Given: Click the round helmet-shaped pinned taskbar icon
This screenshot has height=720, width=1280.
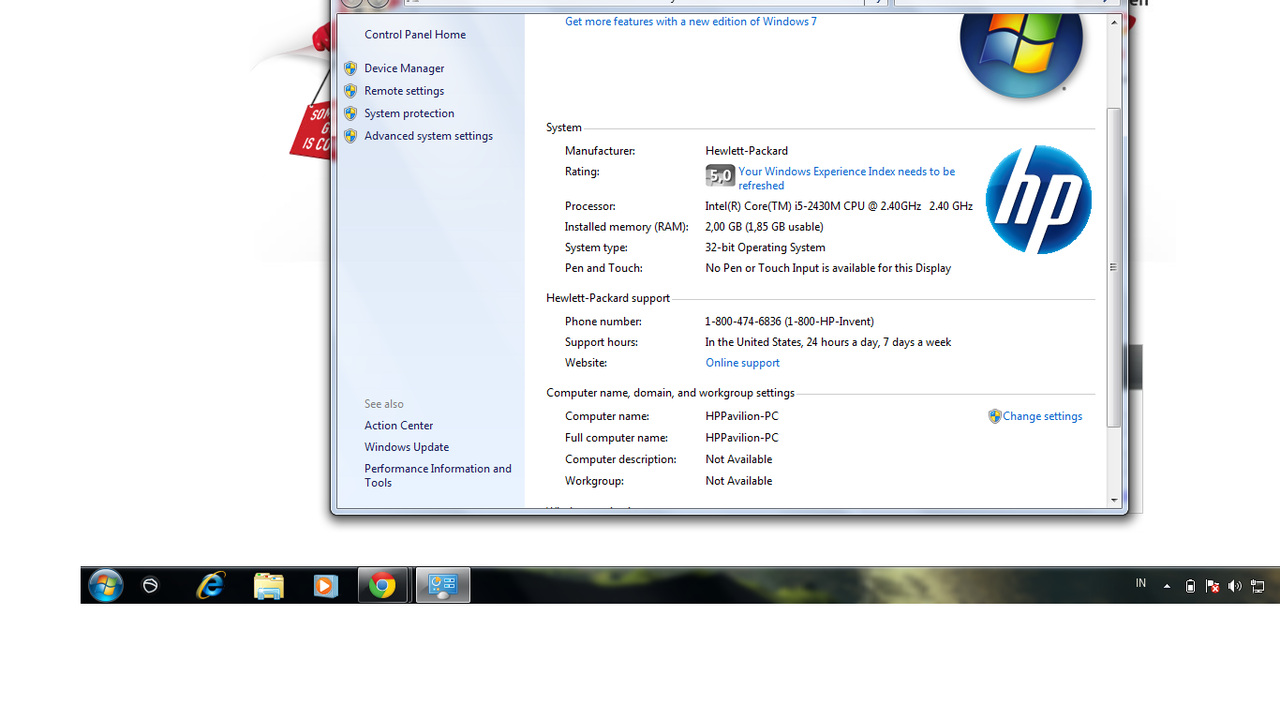Looking at the screenshot, I should [x=150, y=585].
